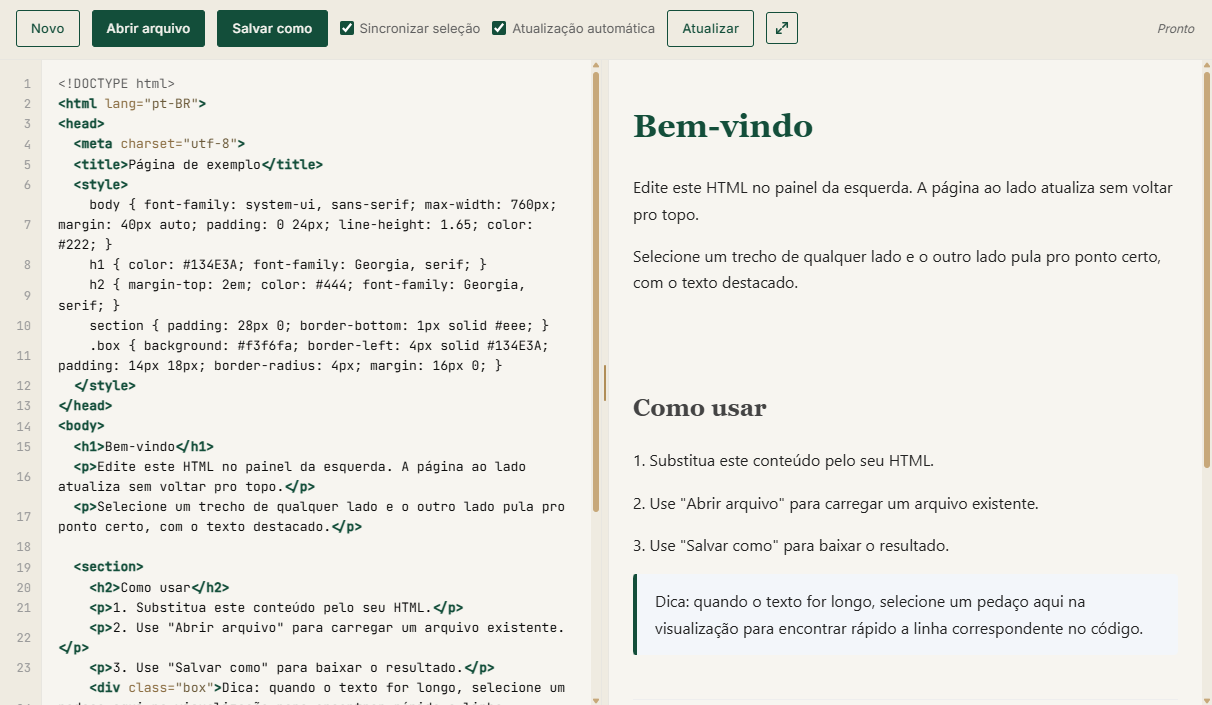Click the "1. Substitua este conteúdo" preview line
Viewport: 1212px width, 705px height.
pyautogui.click(x=783, y=461)
